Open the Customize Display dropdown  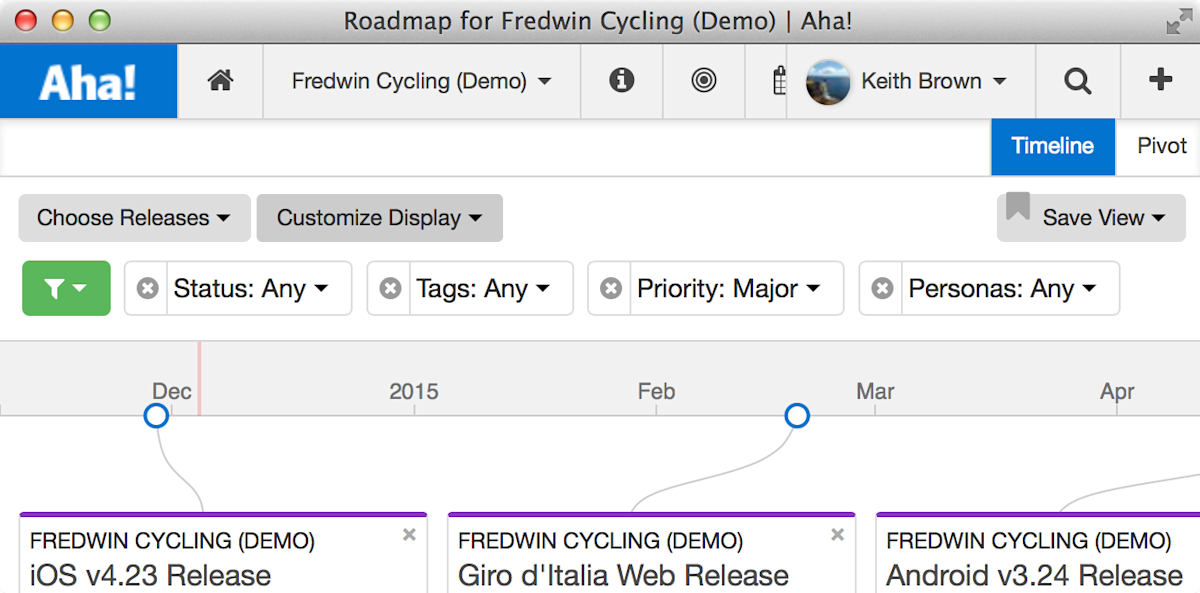coord(379,218)
